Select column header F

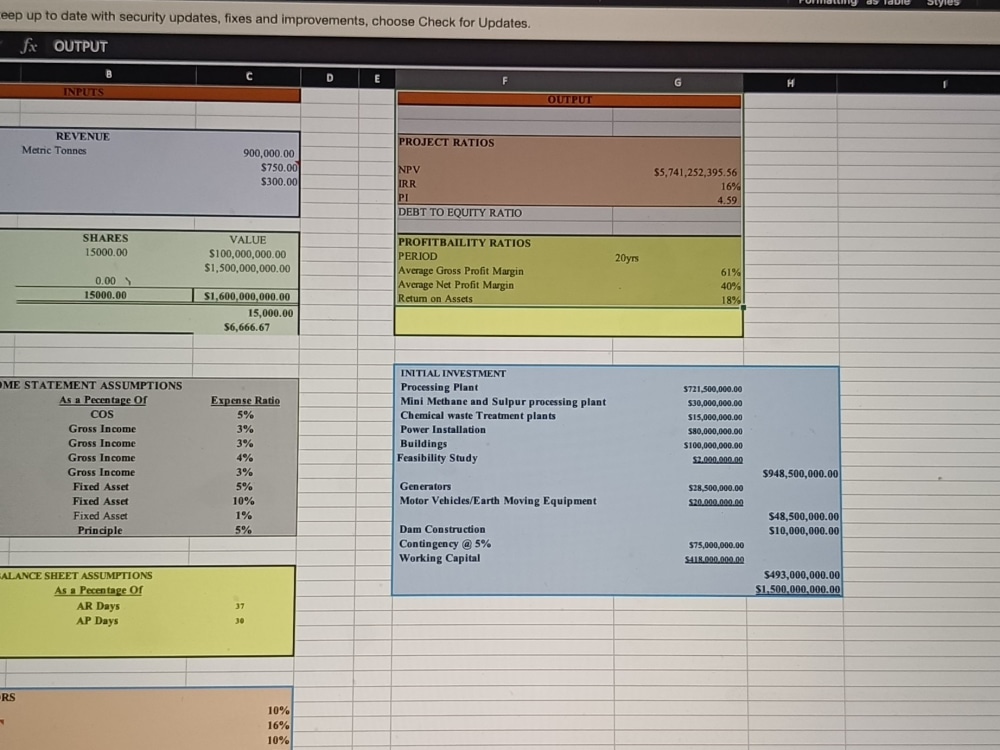(x=505, y=78)
